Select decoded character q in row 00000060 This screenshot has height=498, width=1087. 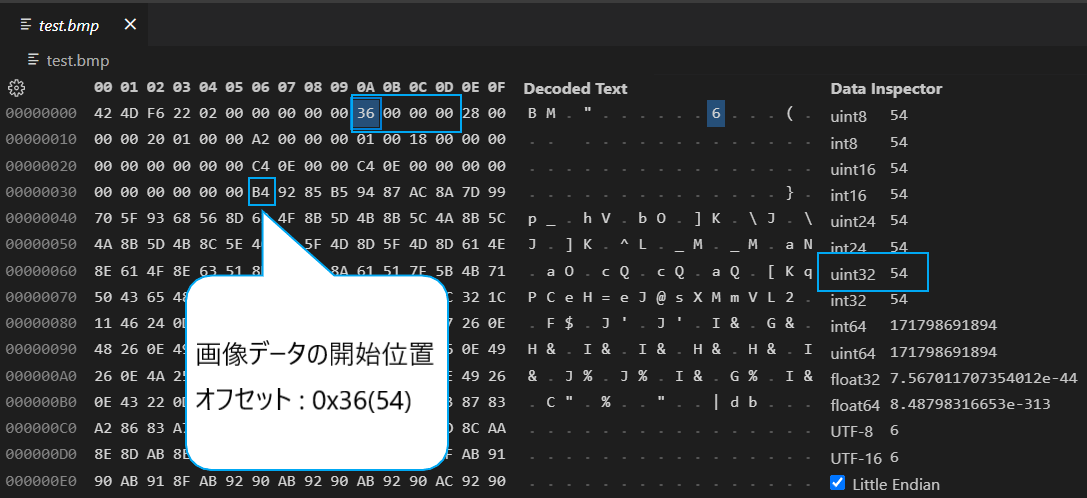coord(808,271)
